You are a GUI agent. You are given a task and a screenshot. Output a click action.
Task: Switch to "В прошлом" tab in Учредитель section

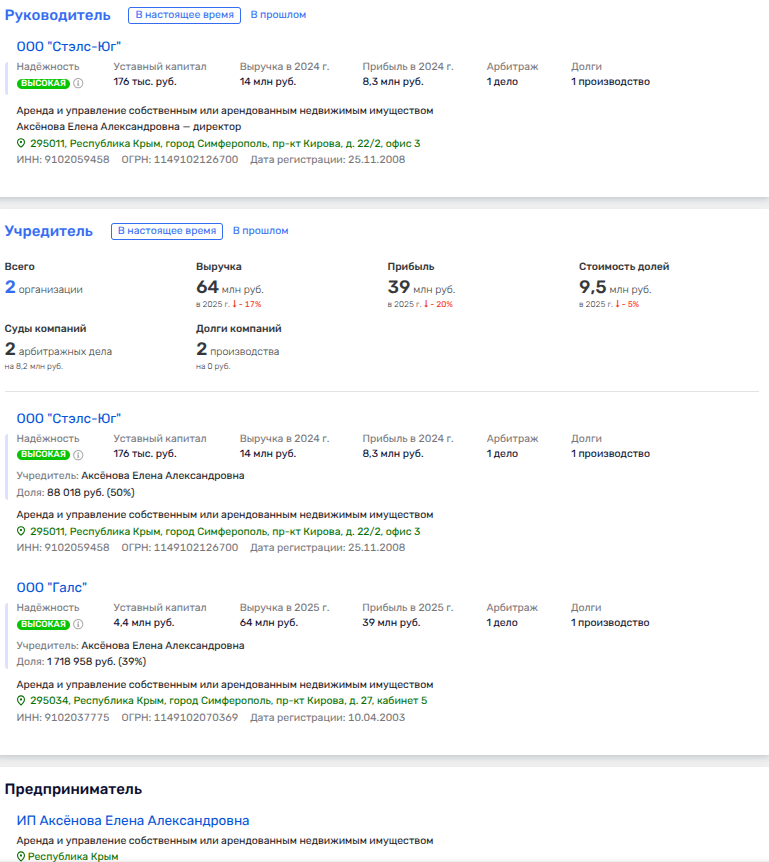tap(260, 231)
